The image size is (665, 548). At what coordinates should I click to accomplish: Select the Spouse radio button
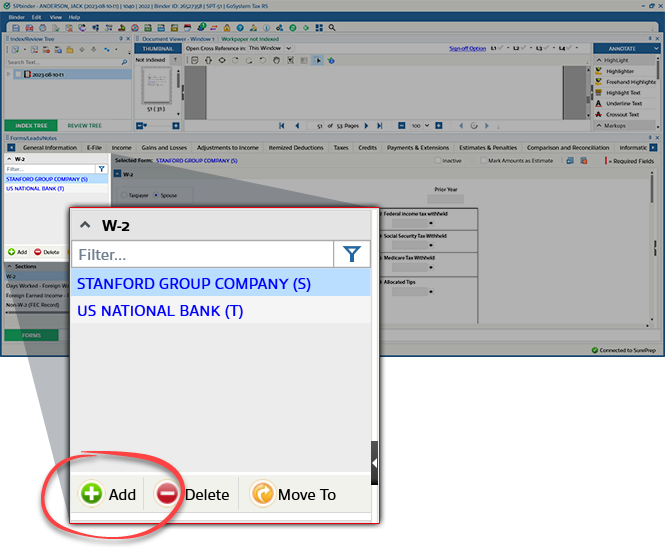click(156, 195)
